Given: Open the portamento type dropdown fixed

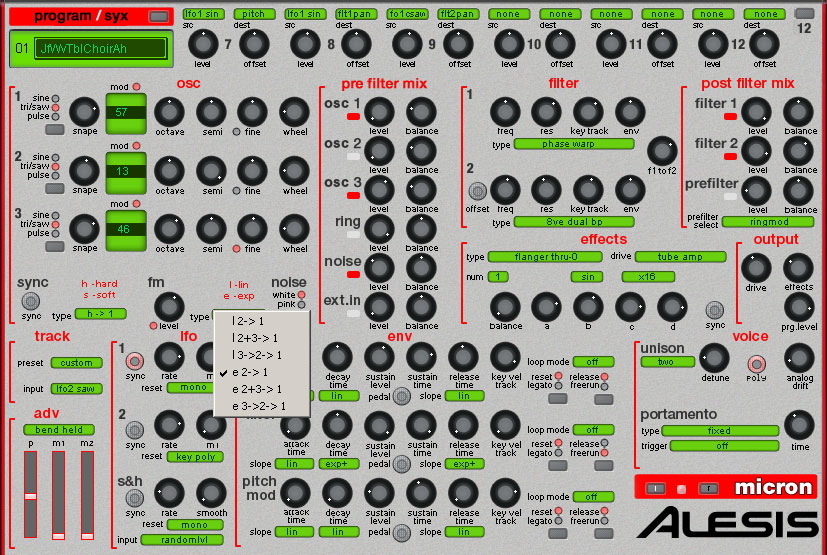Looking at the screenshot, I should tap(720, 430).
